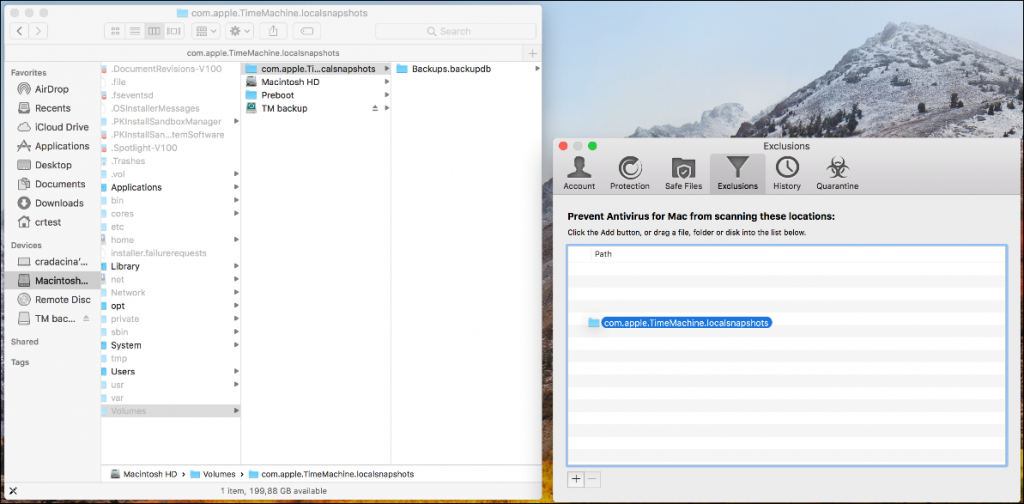Viewport: 1024px width, 504px height.
Task: Select the private folder in first column
Action: coord(125,319)
